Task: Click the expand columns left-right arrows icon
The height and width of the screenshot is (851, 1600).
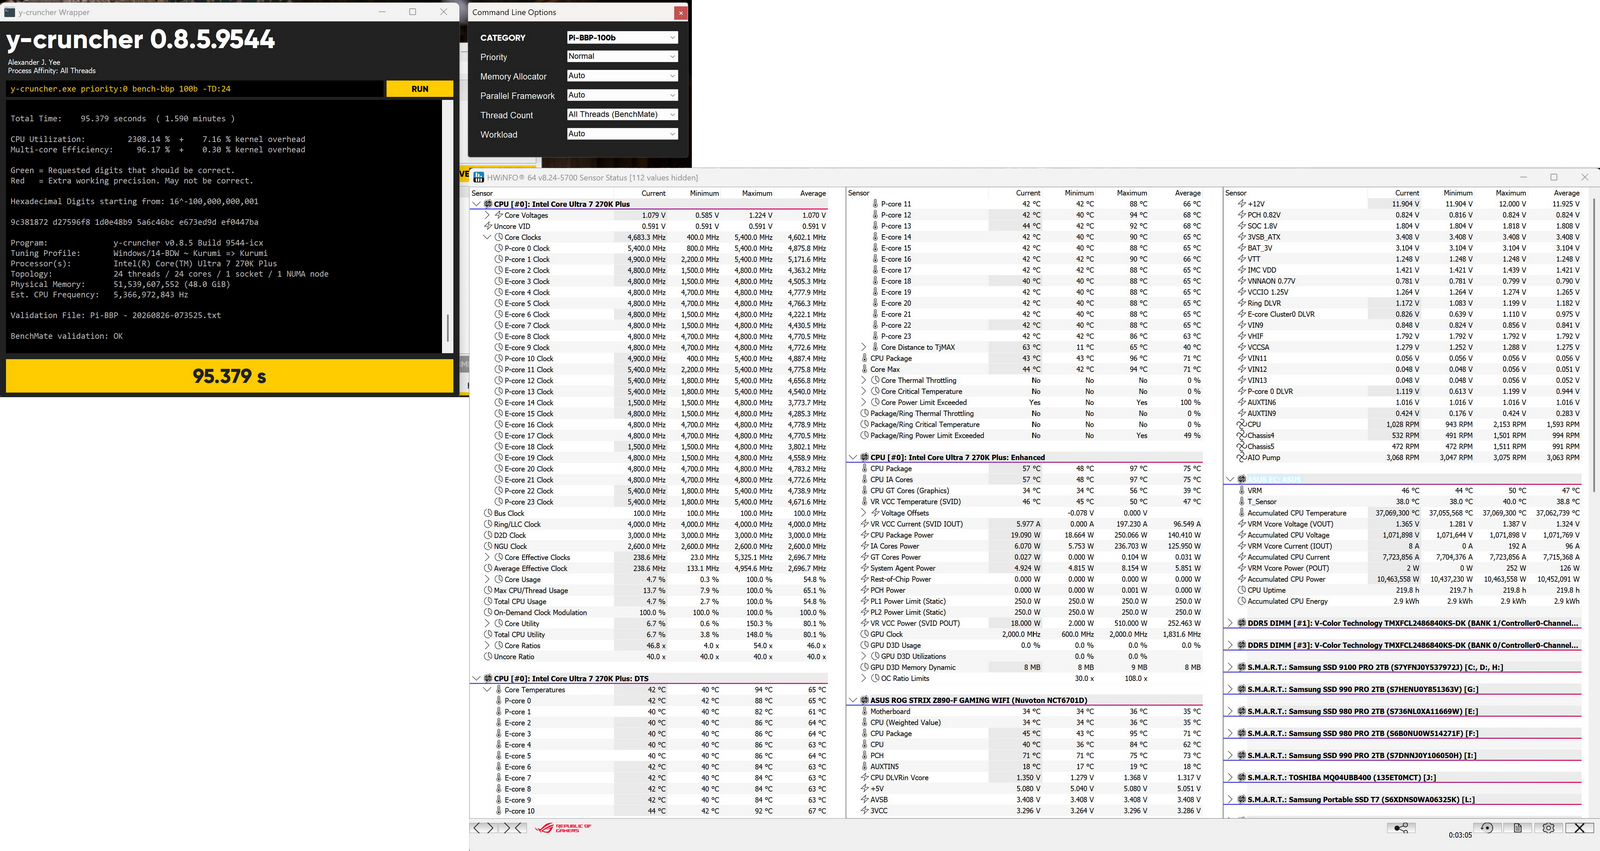Action: click(x=483, y=828)
